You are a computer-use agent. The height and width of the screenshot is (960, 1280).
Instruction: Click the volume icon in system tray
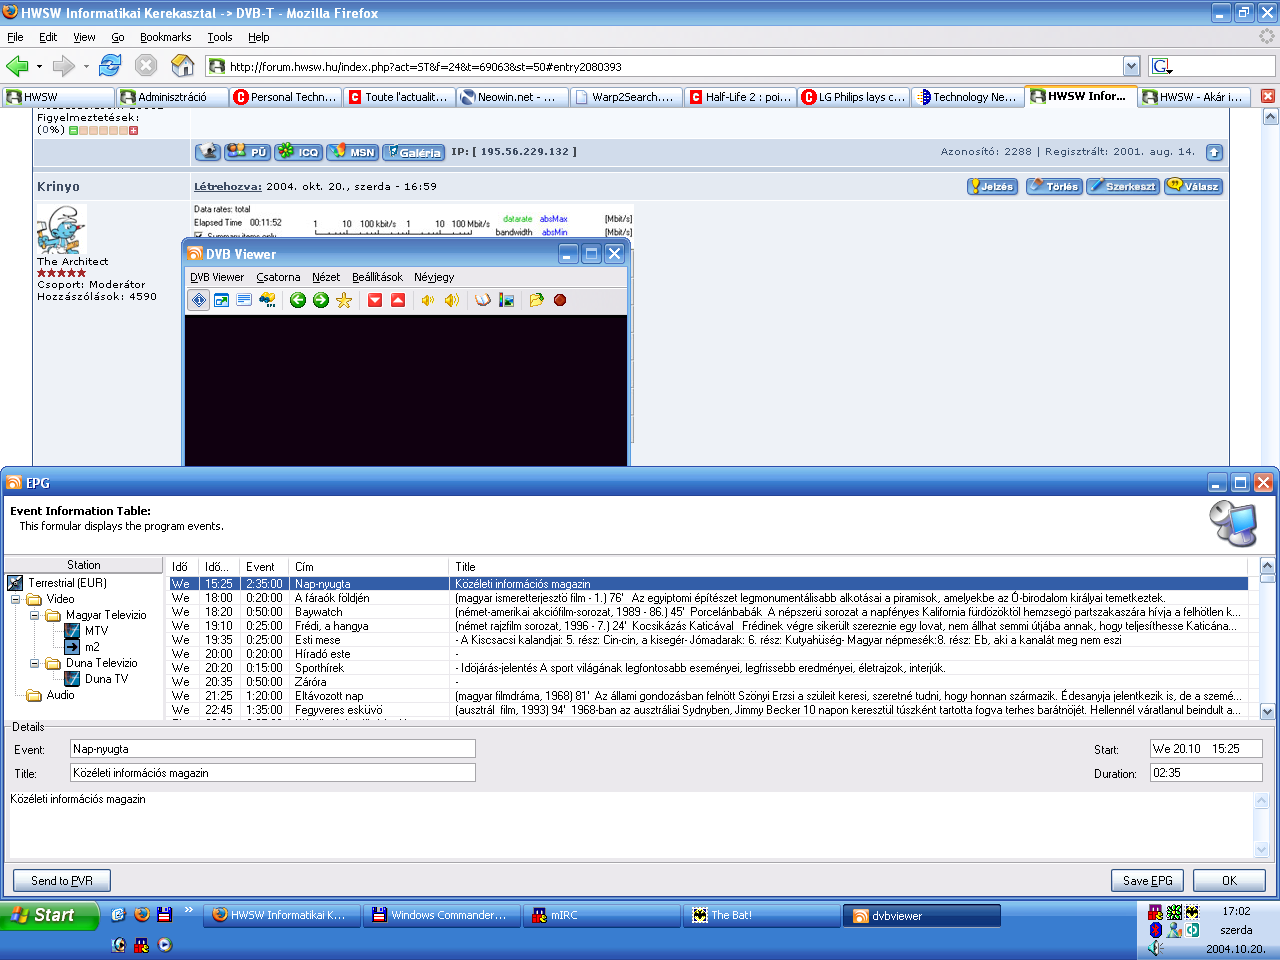(1155, 948)
